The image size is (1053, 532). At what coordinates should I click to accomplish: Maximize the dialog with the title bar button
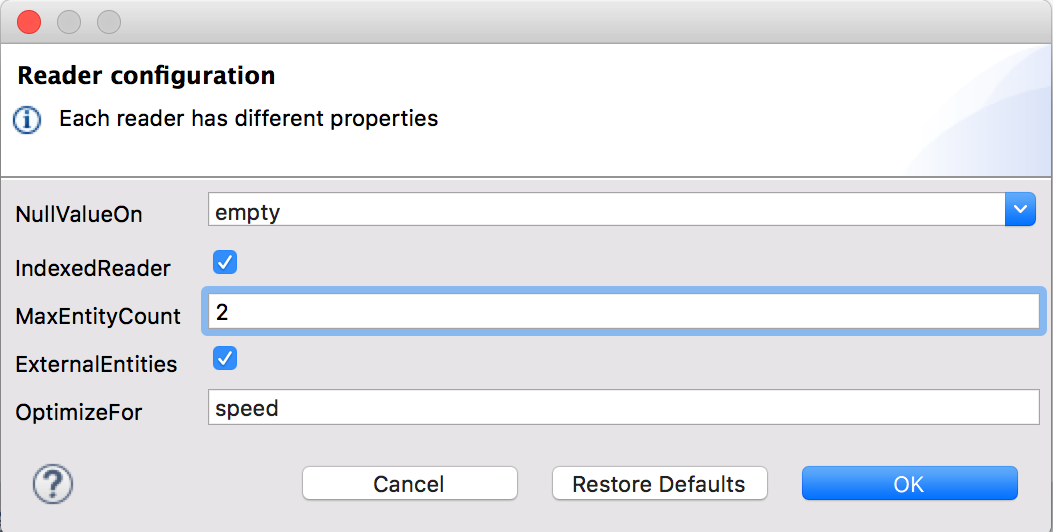tap(108, 21)
